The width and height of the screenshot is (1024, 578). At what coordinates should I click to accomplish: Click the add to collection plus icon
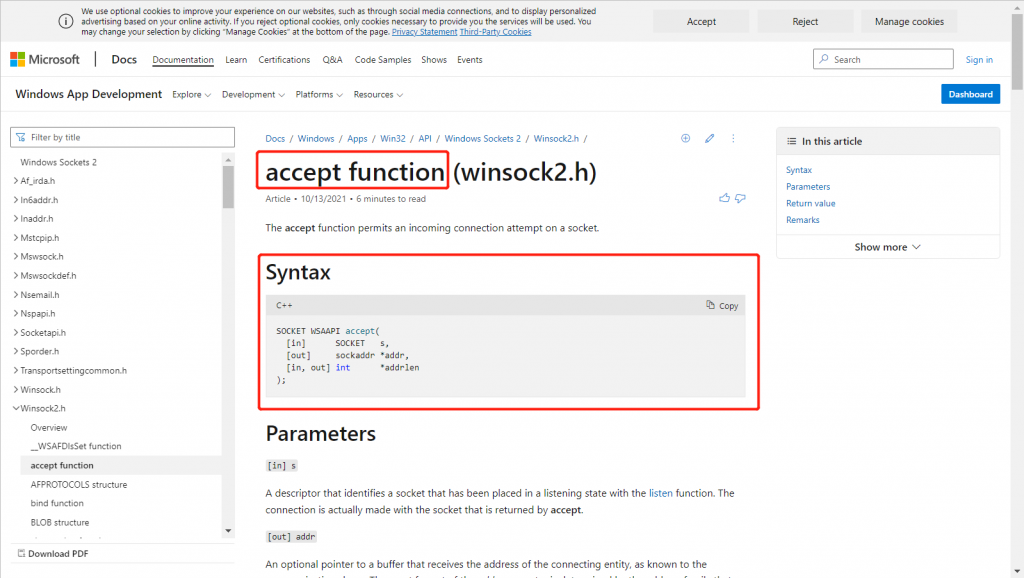pyautogui.click(x=685, y=138)
